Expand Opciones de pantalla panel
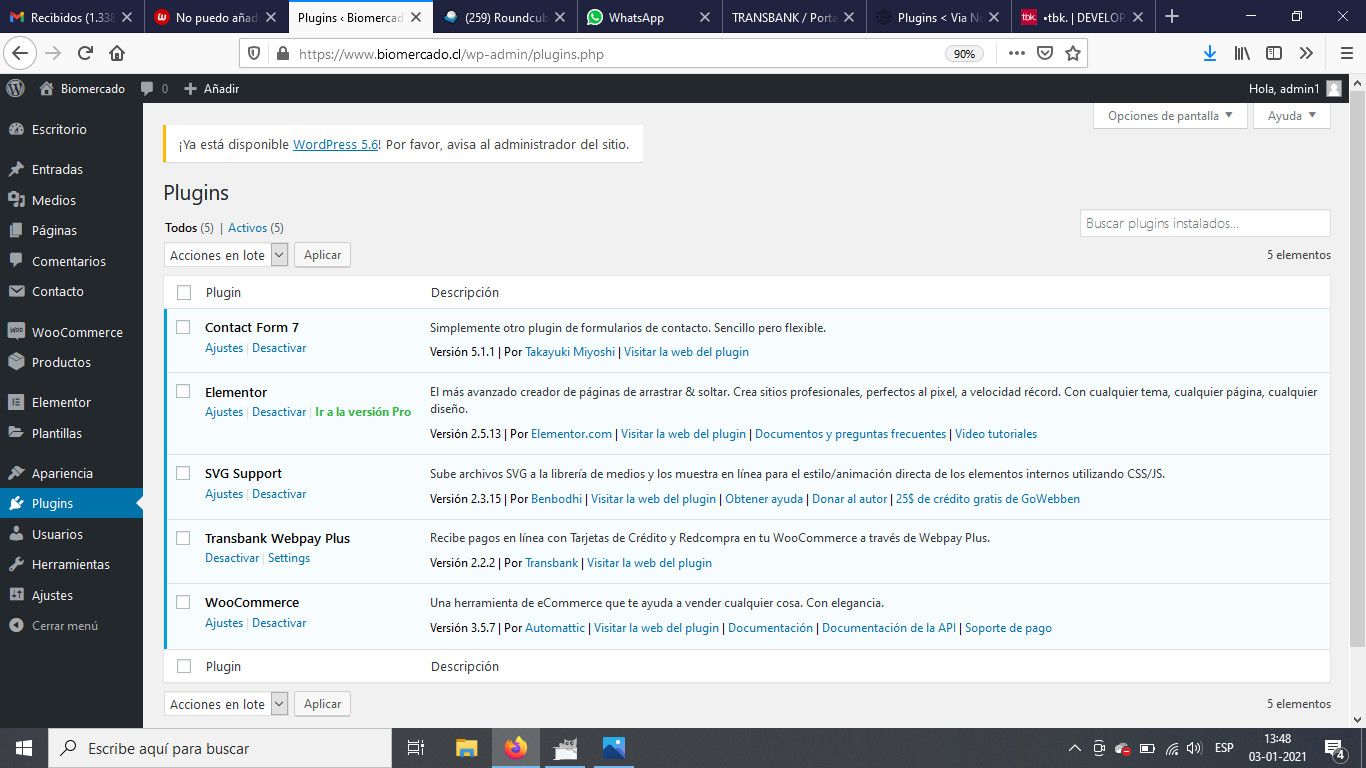The image size is (1366, 768). point(1170,116)
